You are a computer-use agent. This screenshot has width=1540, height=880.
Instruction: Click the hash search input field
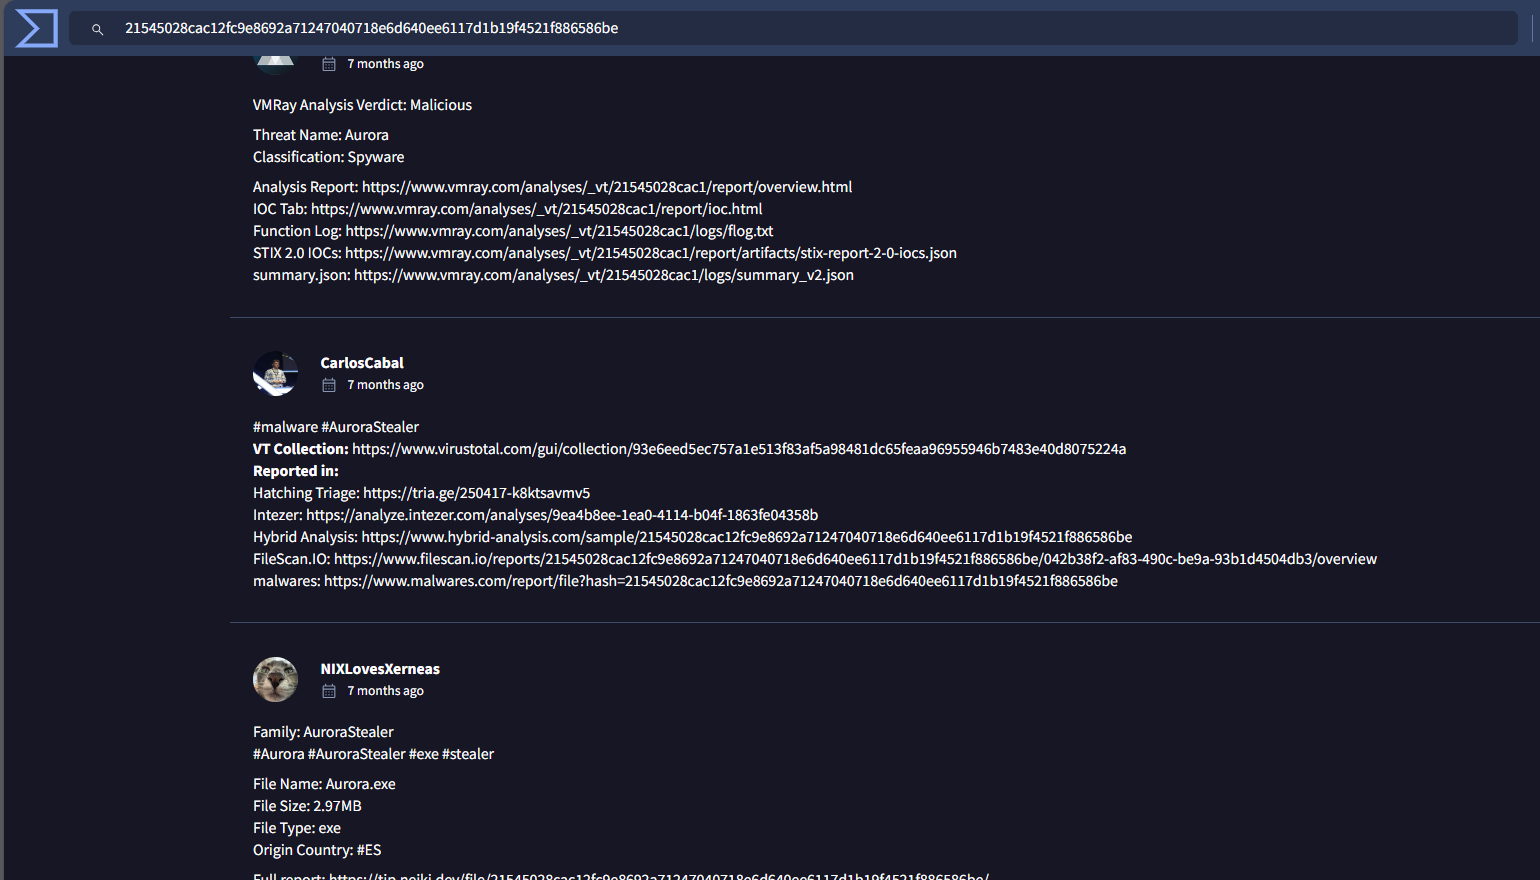click(x=793, y=28)
